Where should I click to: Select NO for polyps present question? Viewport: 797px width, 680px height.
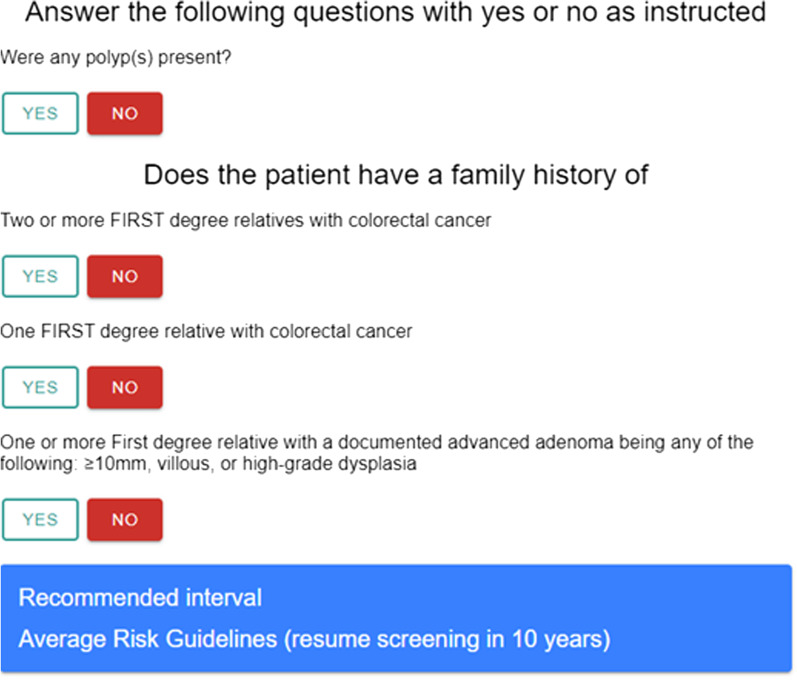[x=125, y=113]
